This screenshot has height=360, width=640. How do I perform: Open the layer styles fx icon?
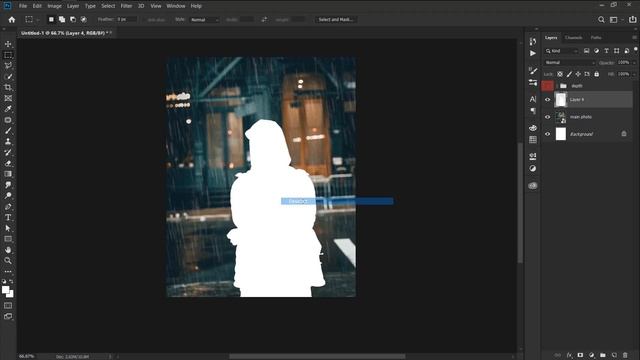(569, 355)
